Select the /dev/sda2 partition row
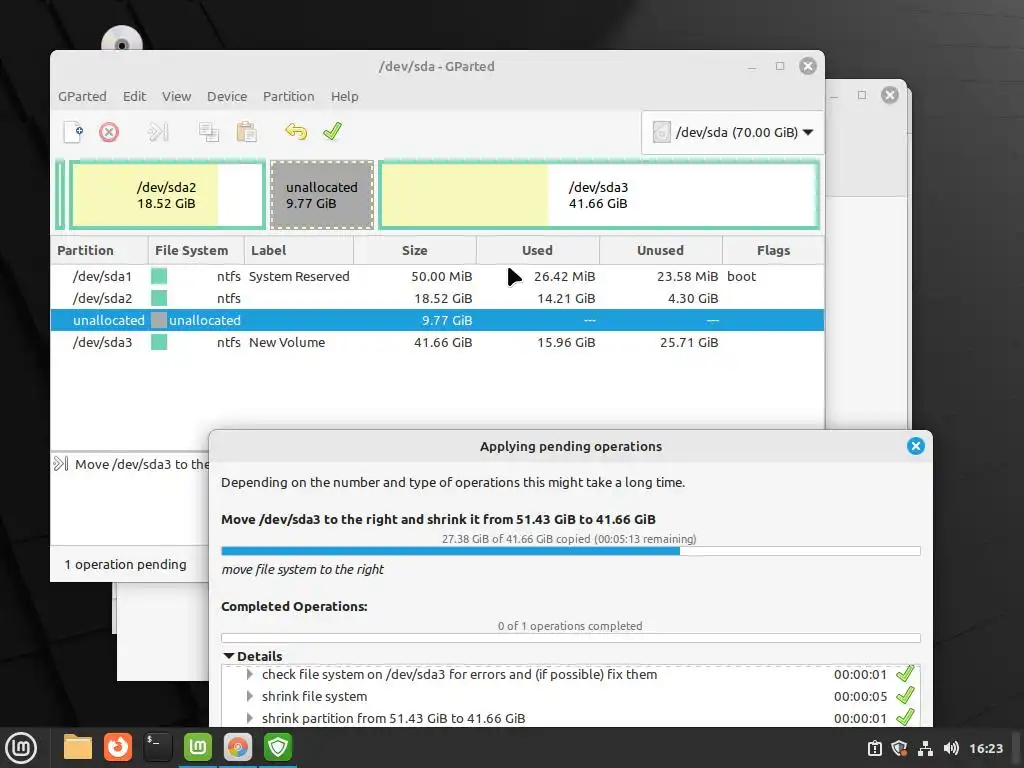 coord(438,298)
